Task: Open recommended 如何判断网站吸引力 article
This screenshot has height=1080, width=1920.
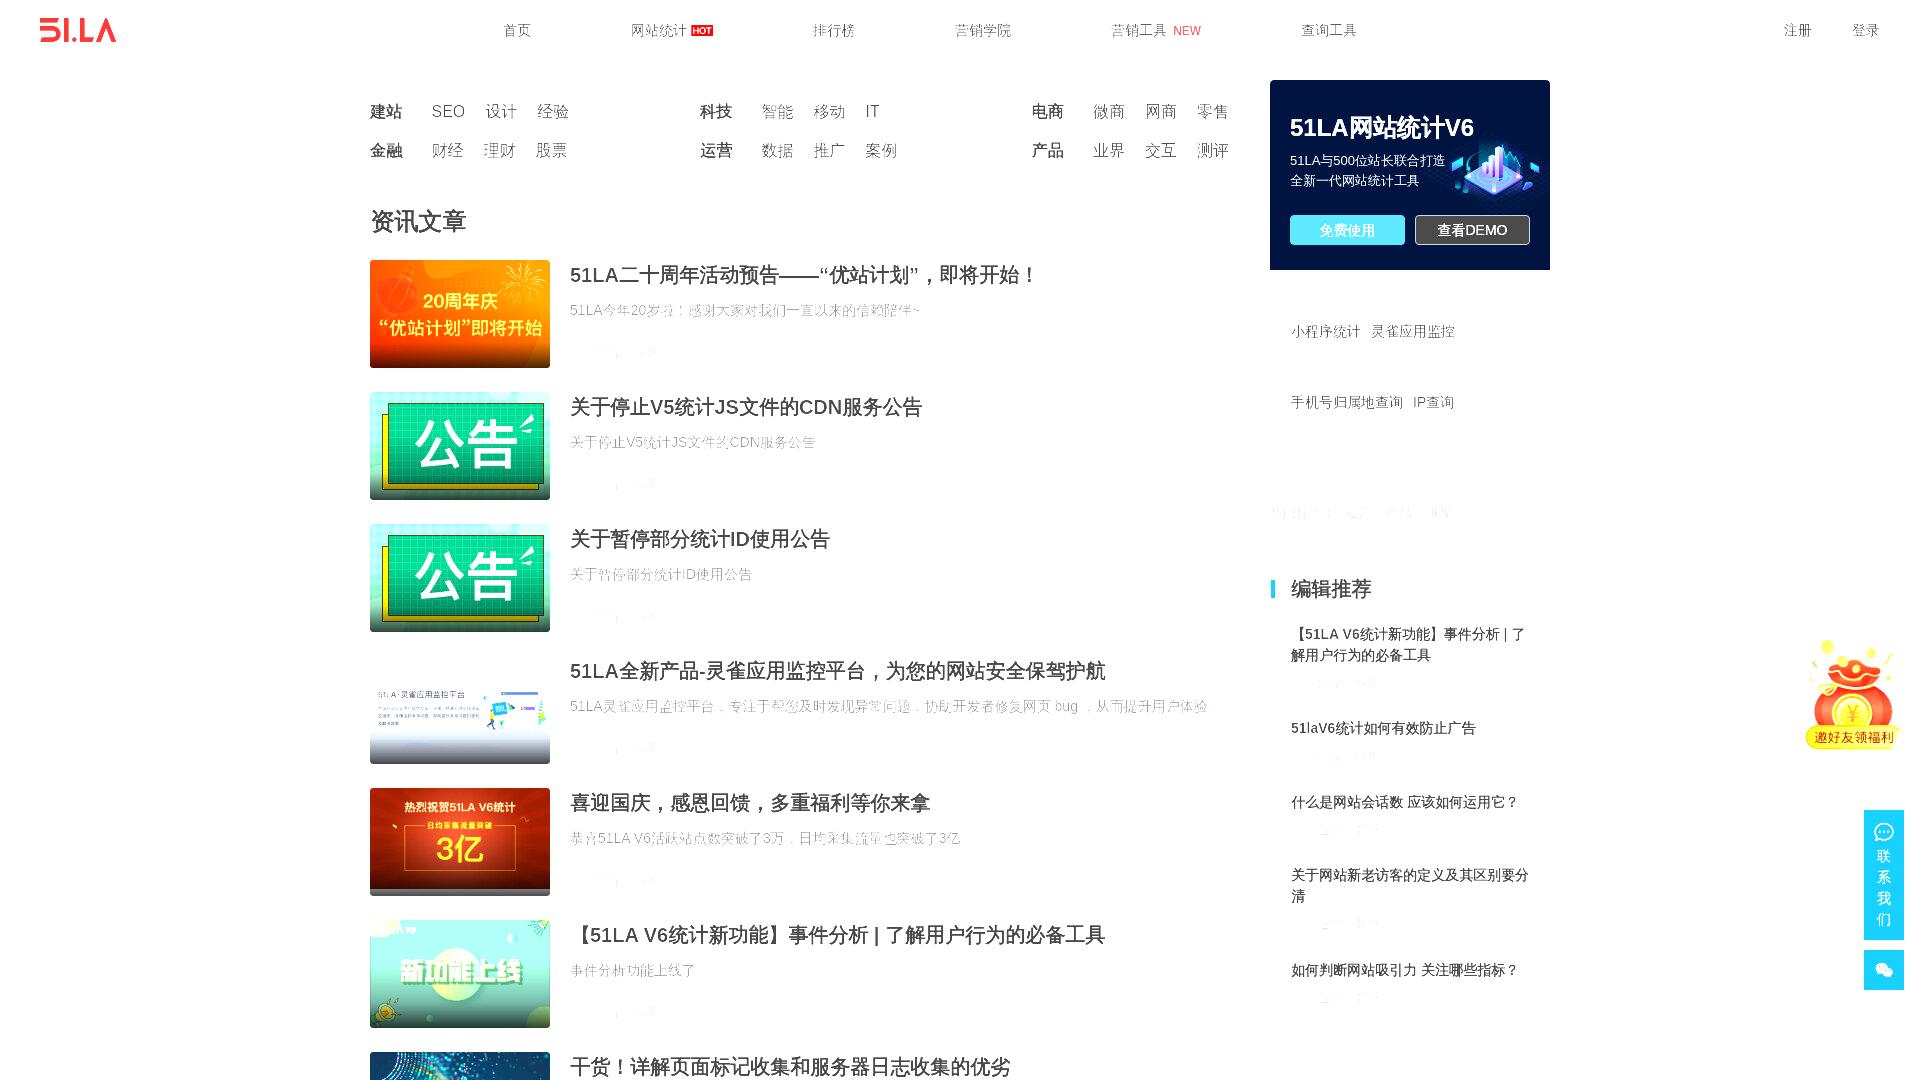Action: click(x=1404, y=970)
